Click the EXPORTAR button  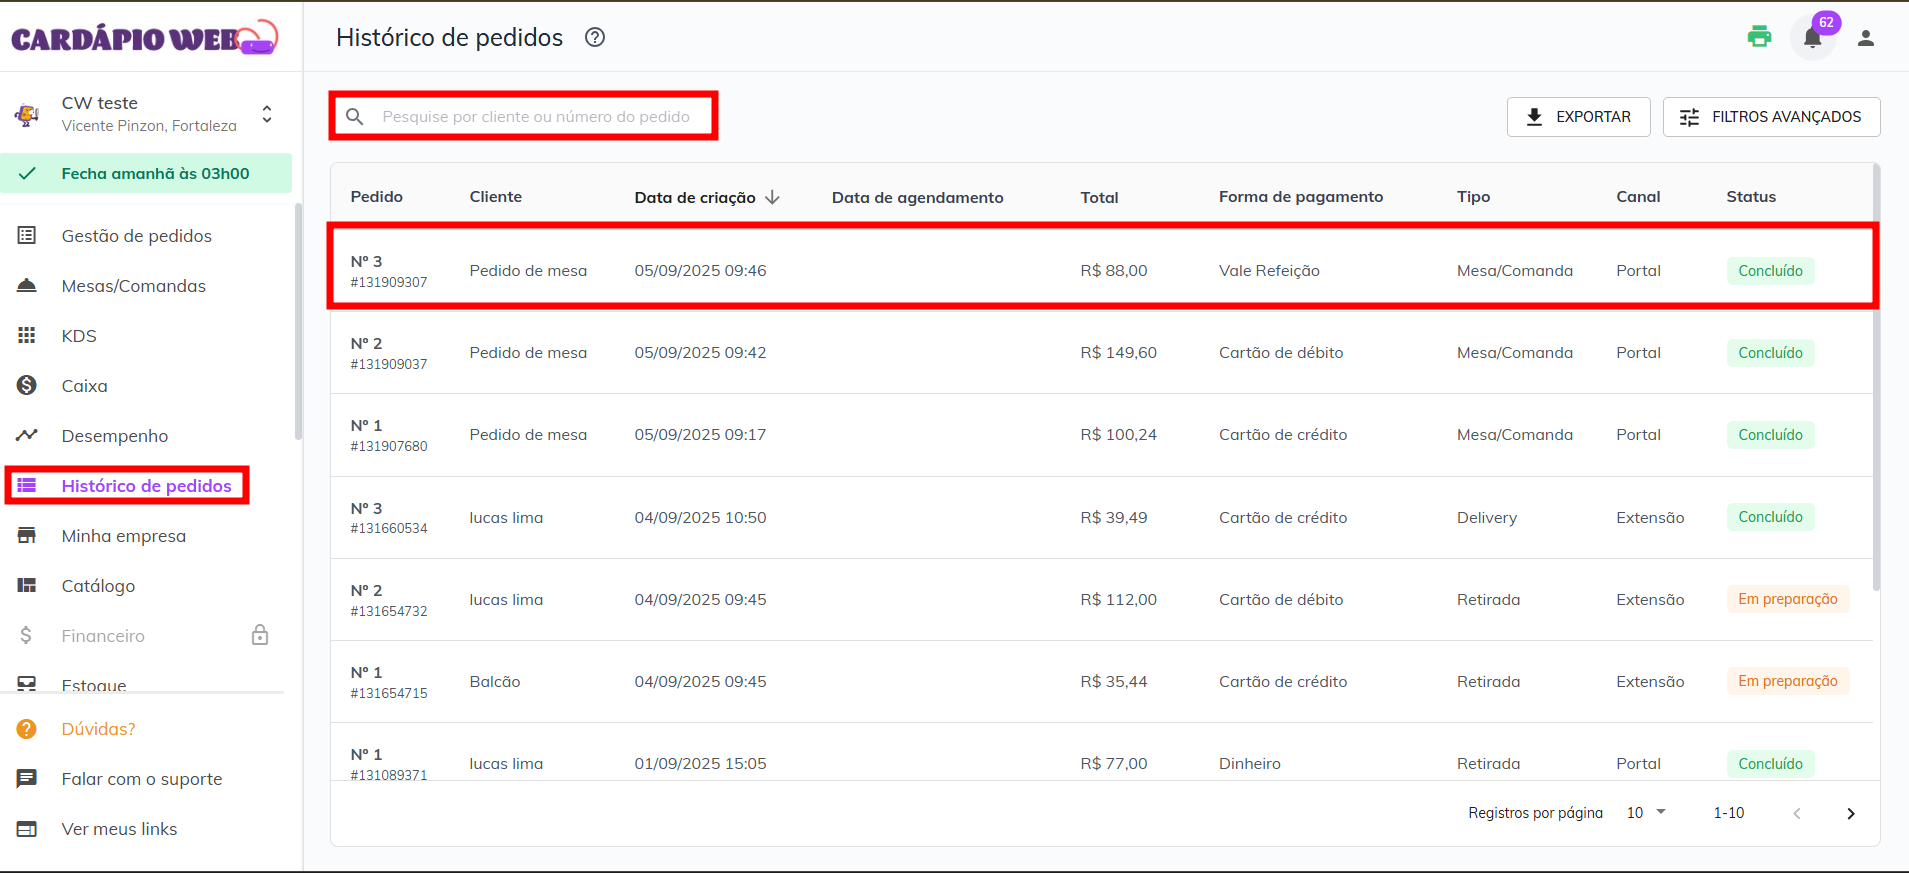1578,117
